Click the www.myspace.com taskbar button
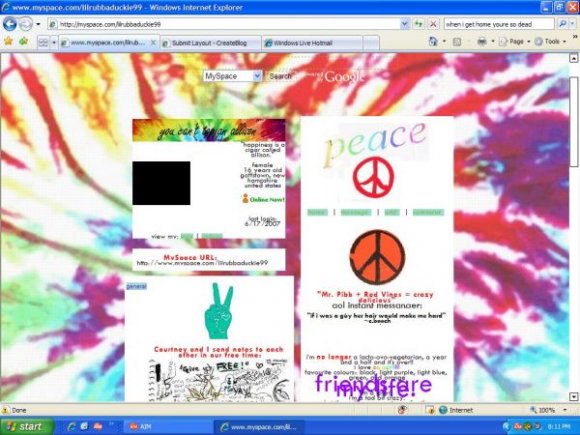 (x=259, y=427)
